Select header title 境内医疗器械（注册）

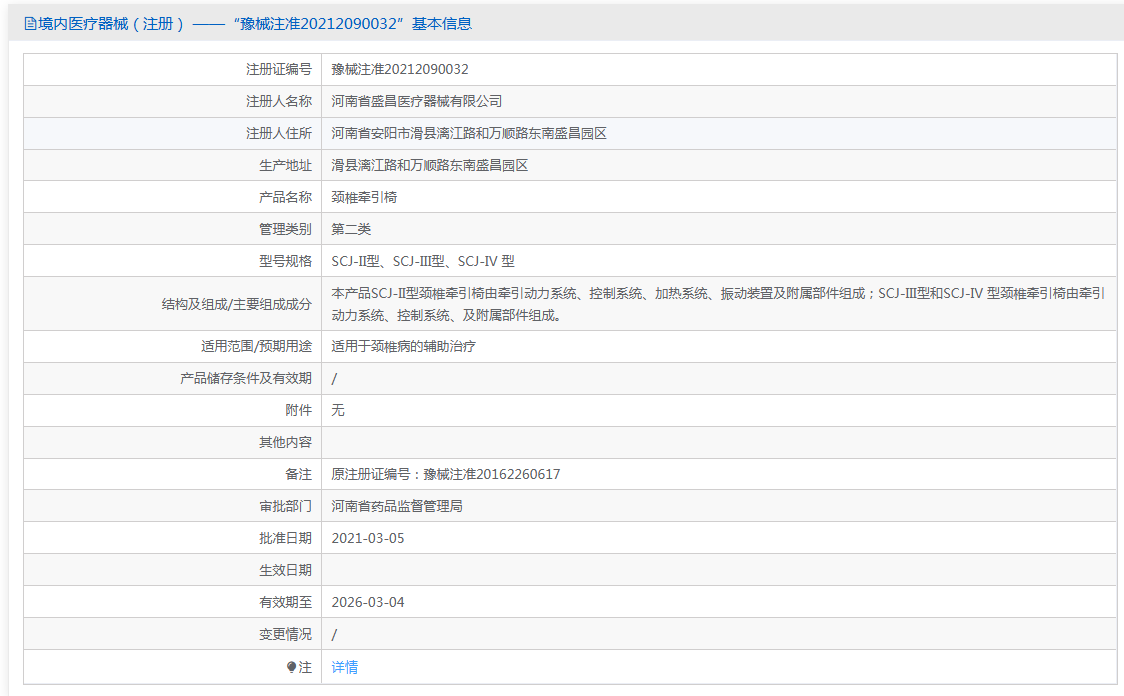pyautogui.click(x=112, y=24)
